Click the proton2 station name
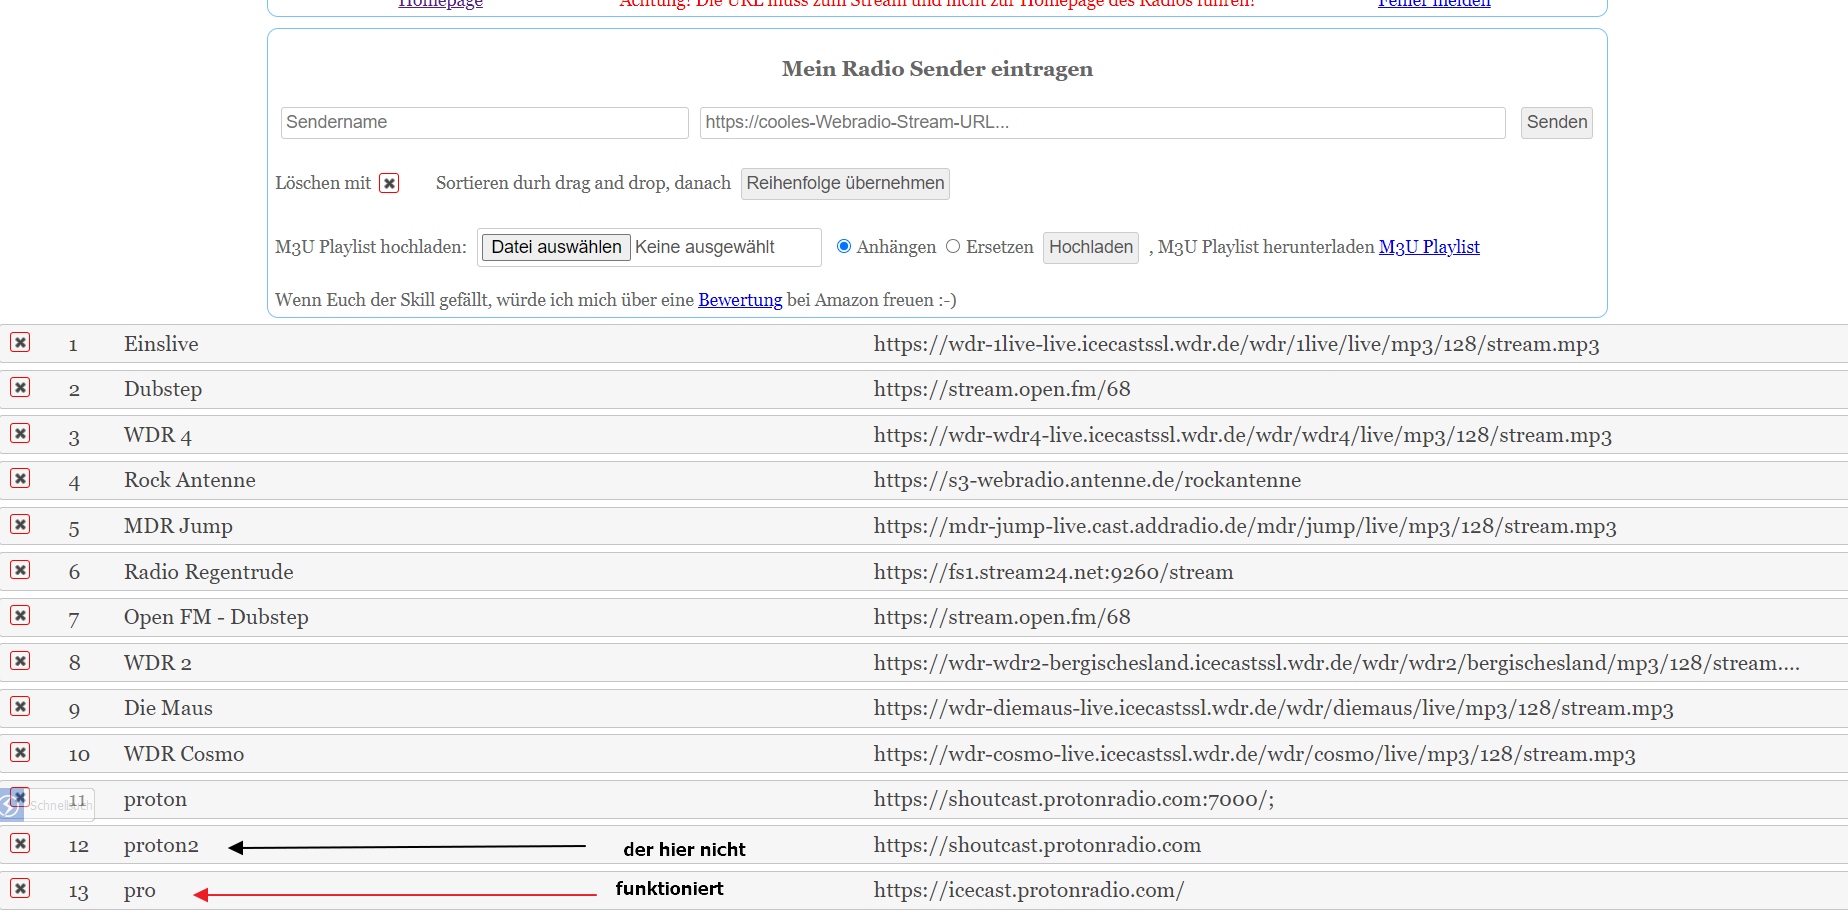Screen dimensions: 1848x914 coord(161,845)
